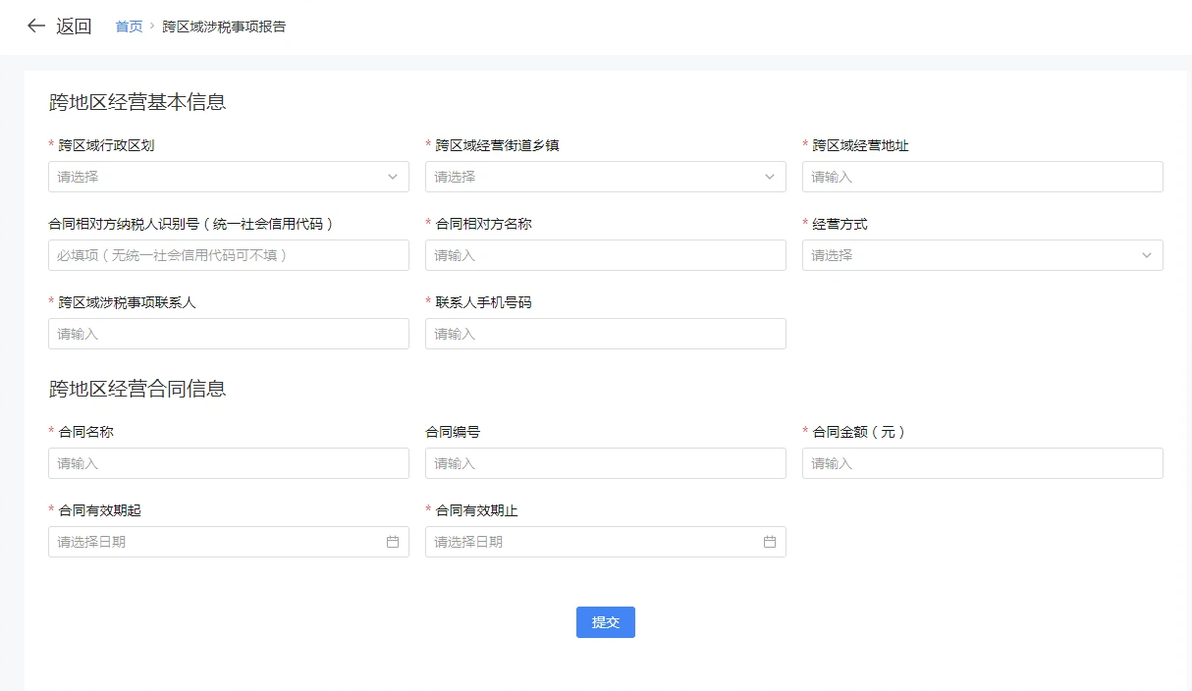Click the 跨区域涉税事项报告 breadcrumb text
The image size is (1192, 691).
coord(224,27)
